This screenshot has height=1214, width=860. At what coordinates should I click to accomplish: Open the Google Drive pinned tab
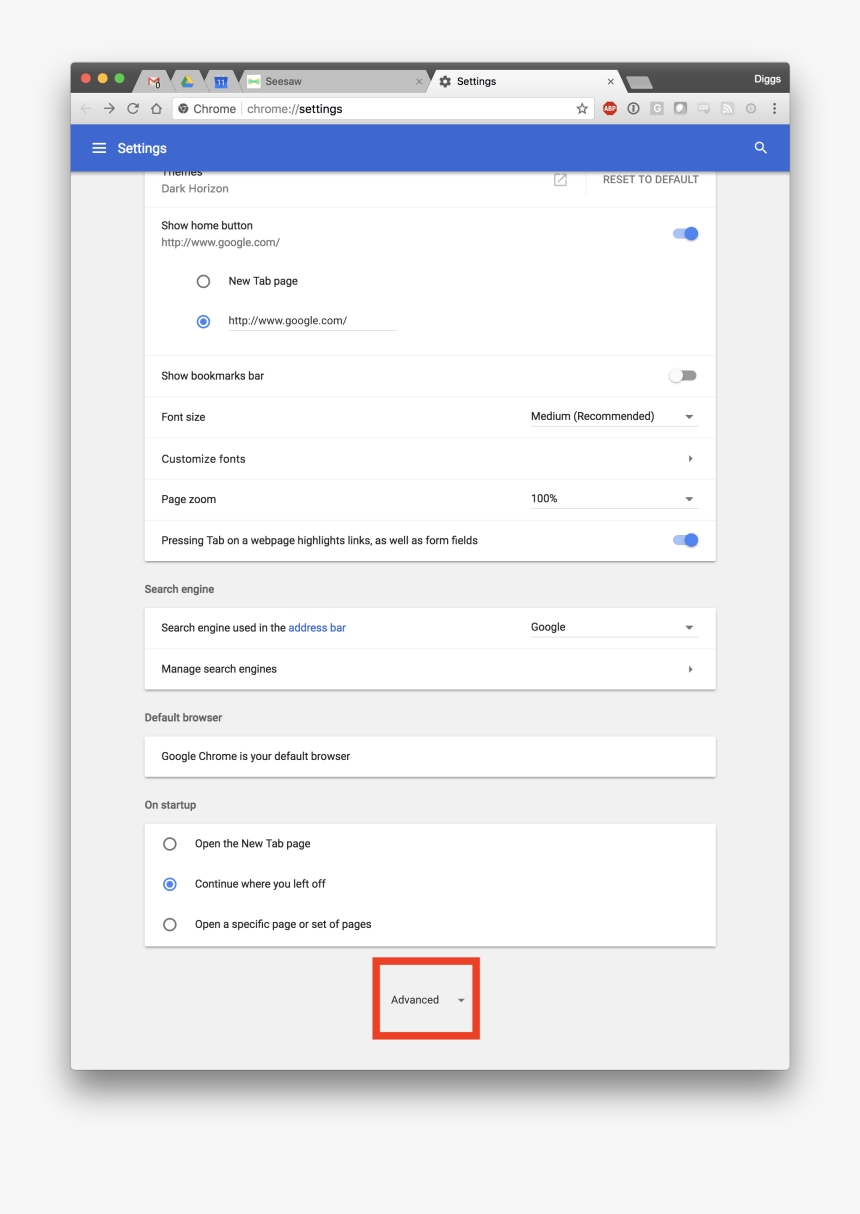pos(187,82)
